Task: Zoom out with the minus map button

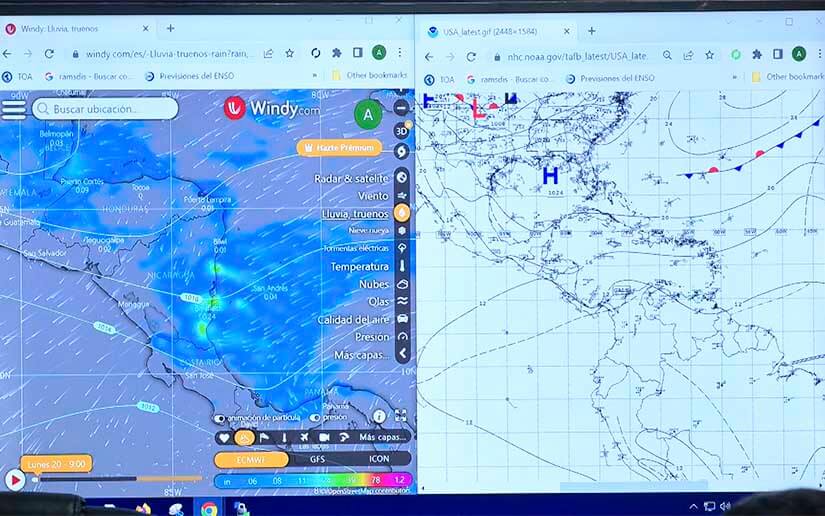Action: click(401, 108)
